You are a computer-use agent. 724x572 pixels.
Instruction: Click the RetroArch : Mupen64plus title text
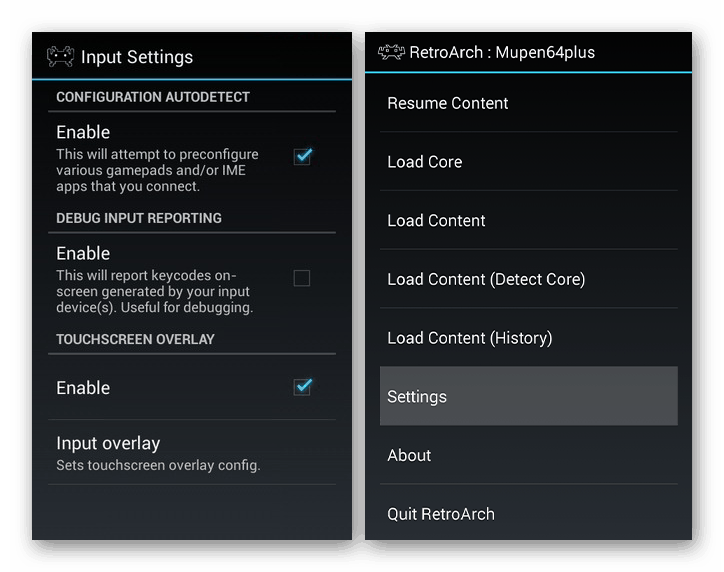tap(502, 52)
